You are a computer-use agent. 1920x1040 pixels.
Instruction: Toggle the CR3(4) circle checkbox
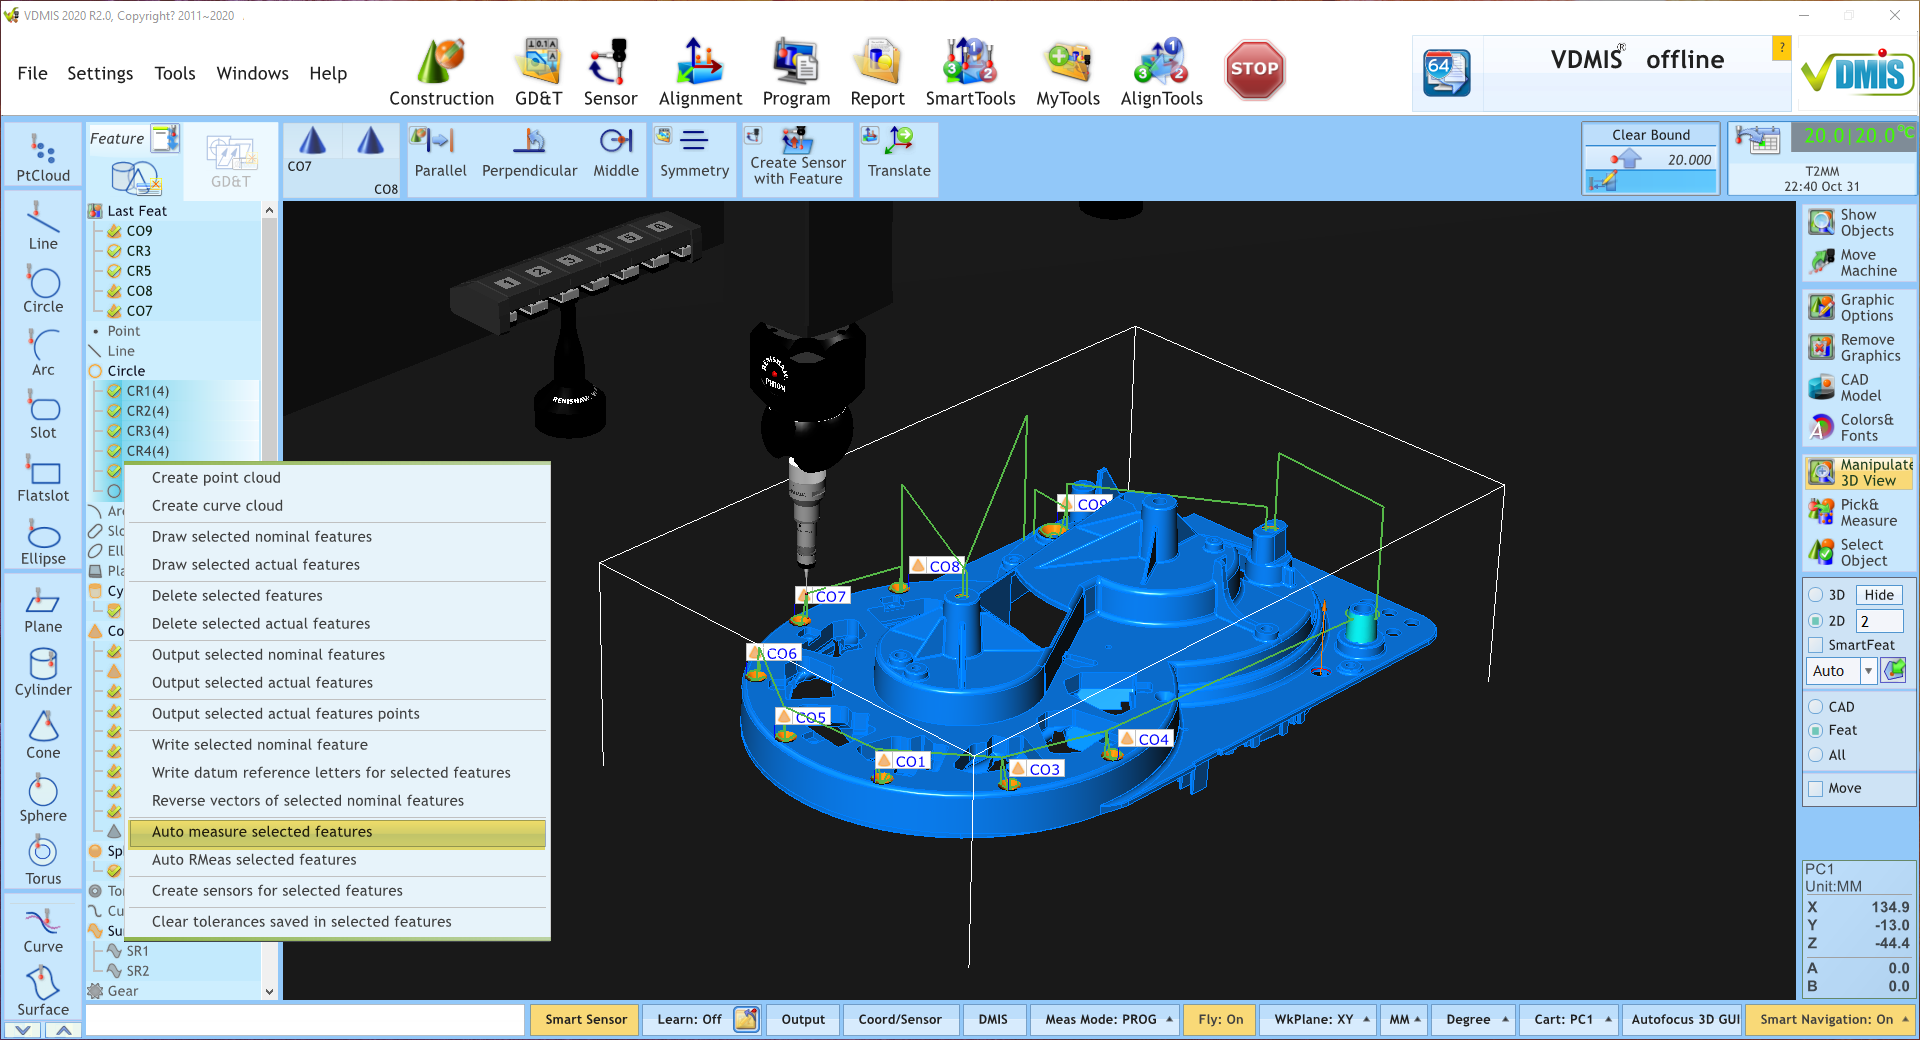pos(114,431)
